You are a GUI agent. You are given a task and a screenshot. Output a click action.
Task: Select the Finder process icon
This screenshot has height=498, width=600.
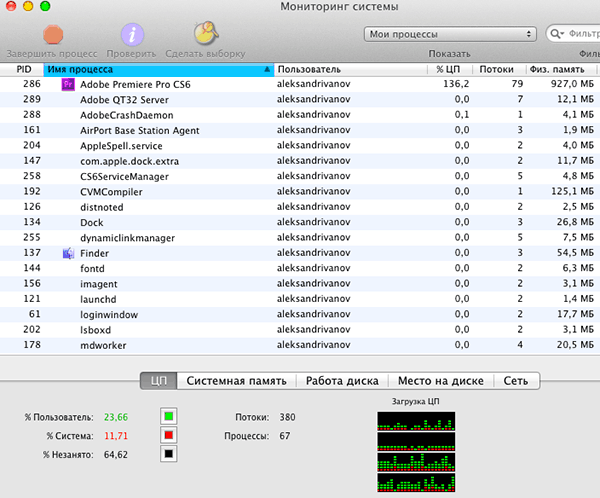click(x=68, y=253)
